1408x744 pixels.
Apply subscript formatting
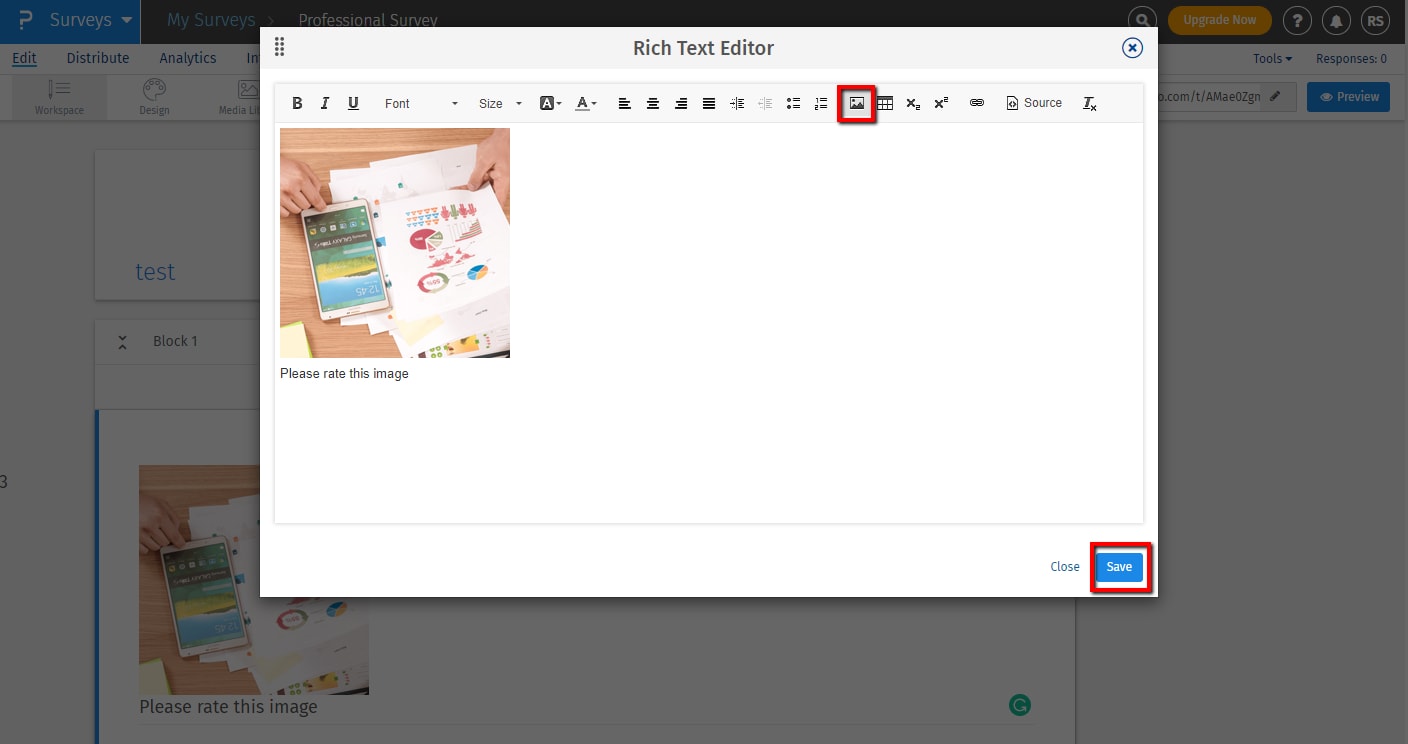913,103
